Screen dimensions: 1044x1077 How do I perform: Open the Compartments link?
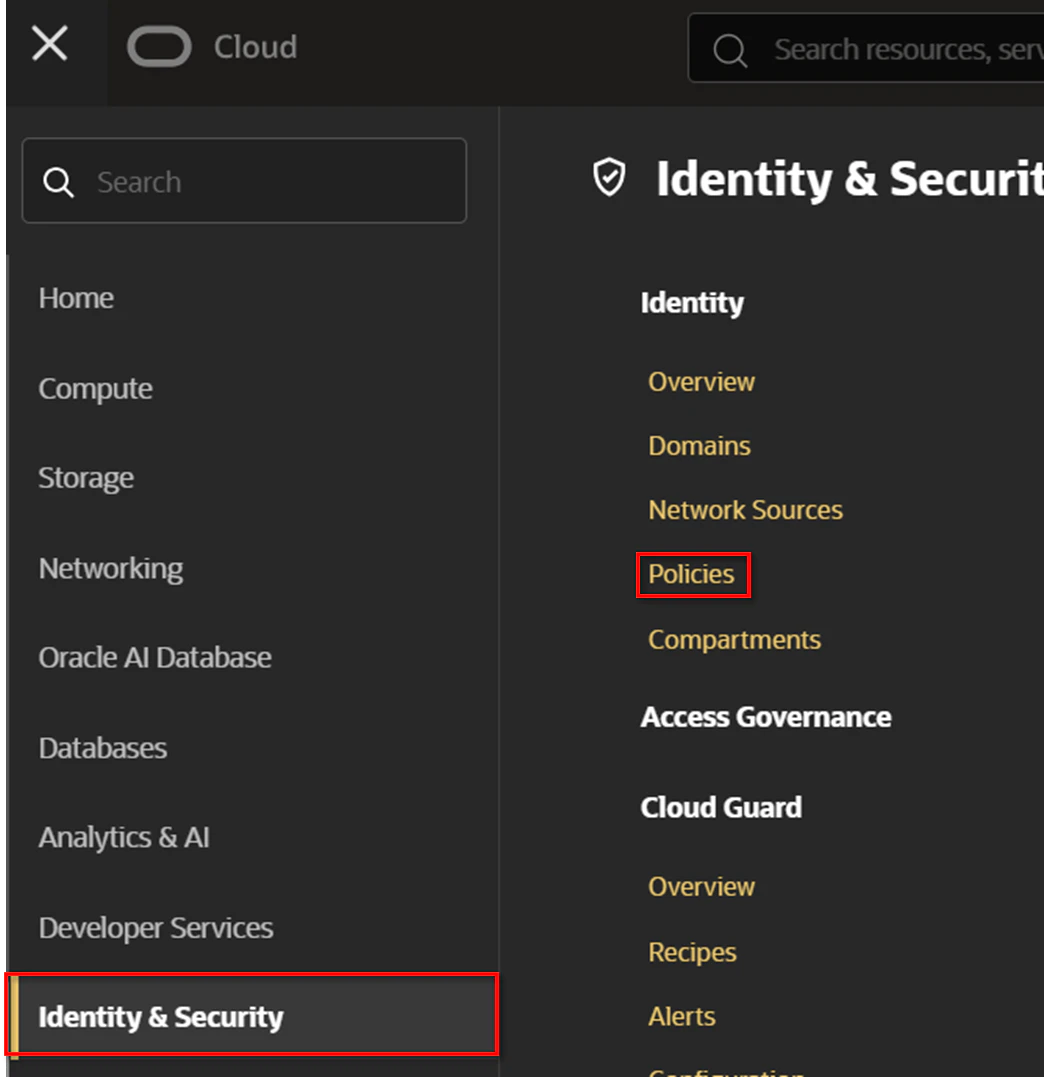tap(734, 640)
